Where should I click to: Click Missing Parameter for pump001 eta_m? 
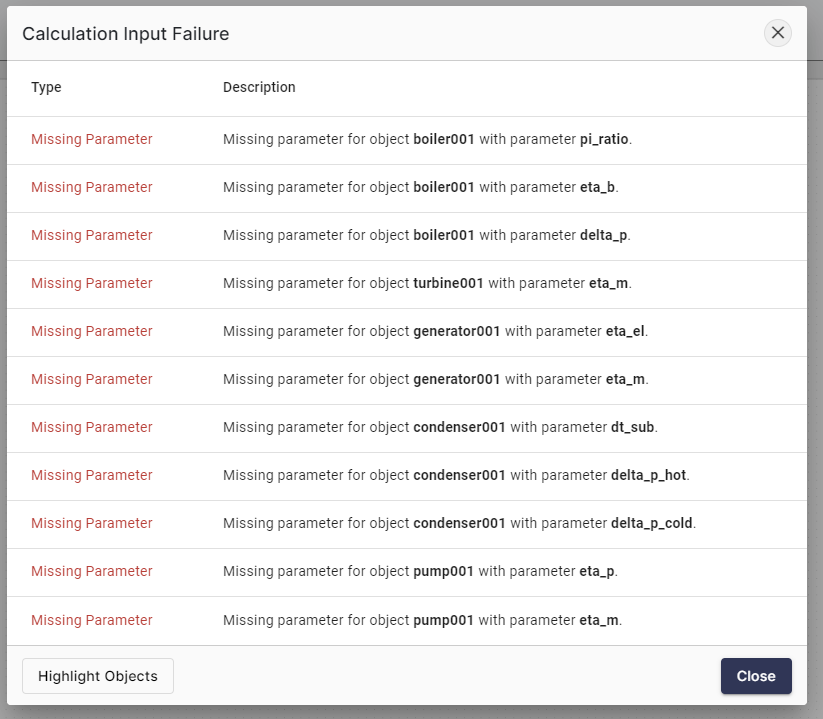tap(92, 620)
